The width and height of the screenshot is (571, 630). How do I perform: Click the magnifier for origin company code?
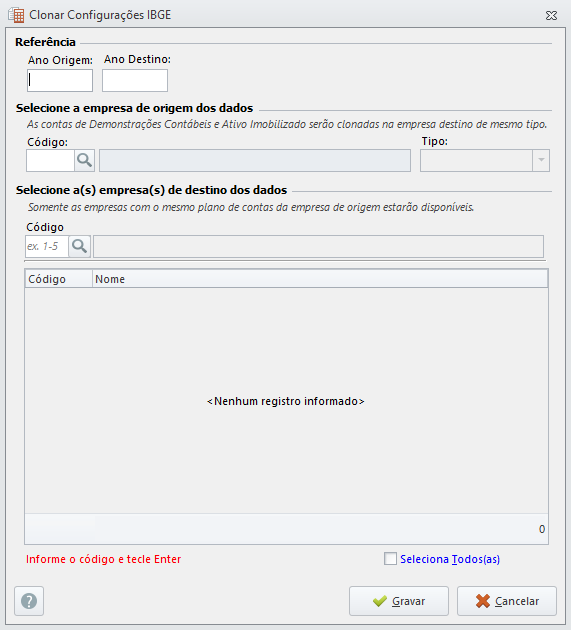coord(84,160)
